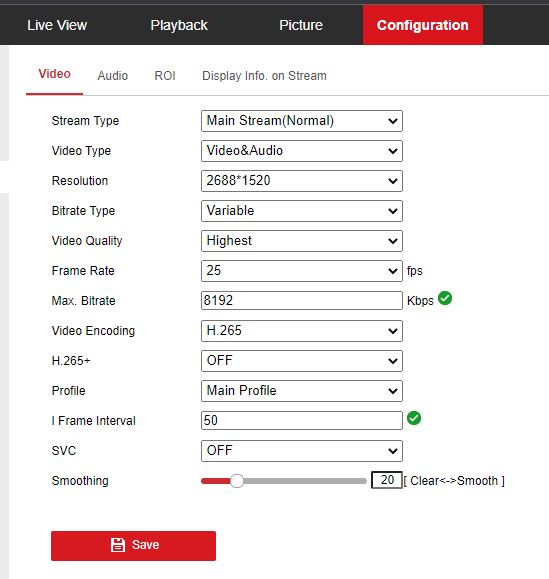Switch to the Audio tab
549x579 pixels.
[x=113, y=76]
